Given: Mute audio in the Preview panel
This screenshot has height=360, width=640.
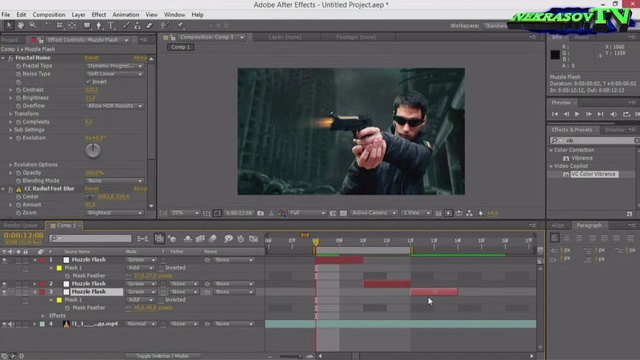Looking at the screenshot, I should tap(613, 114).
